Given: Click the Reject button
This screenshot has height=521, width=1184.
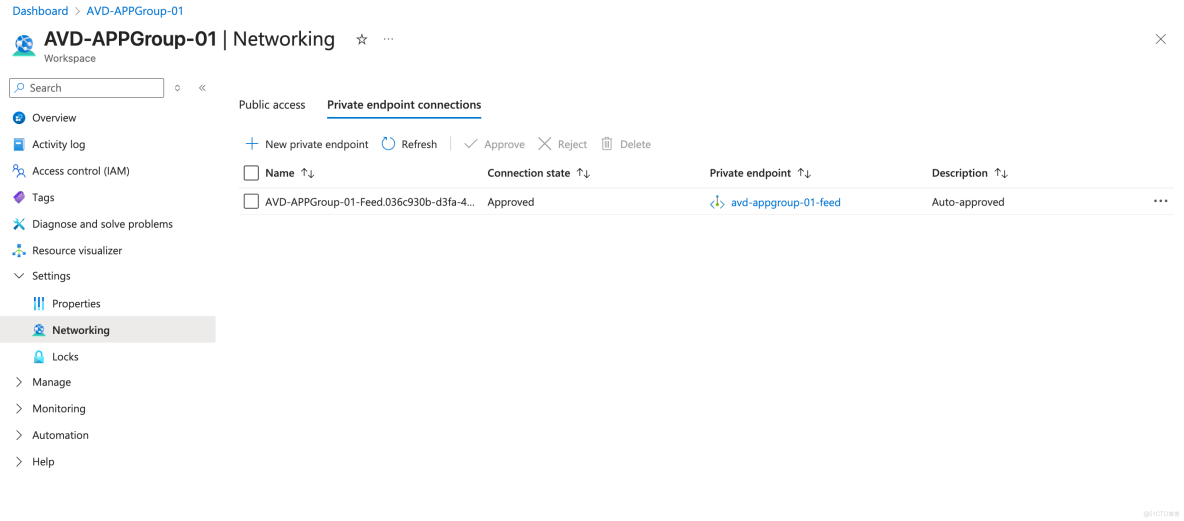Looking at the screenshot, I should pos(563,144).
